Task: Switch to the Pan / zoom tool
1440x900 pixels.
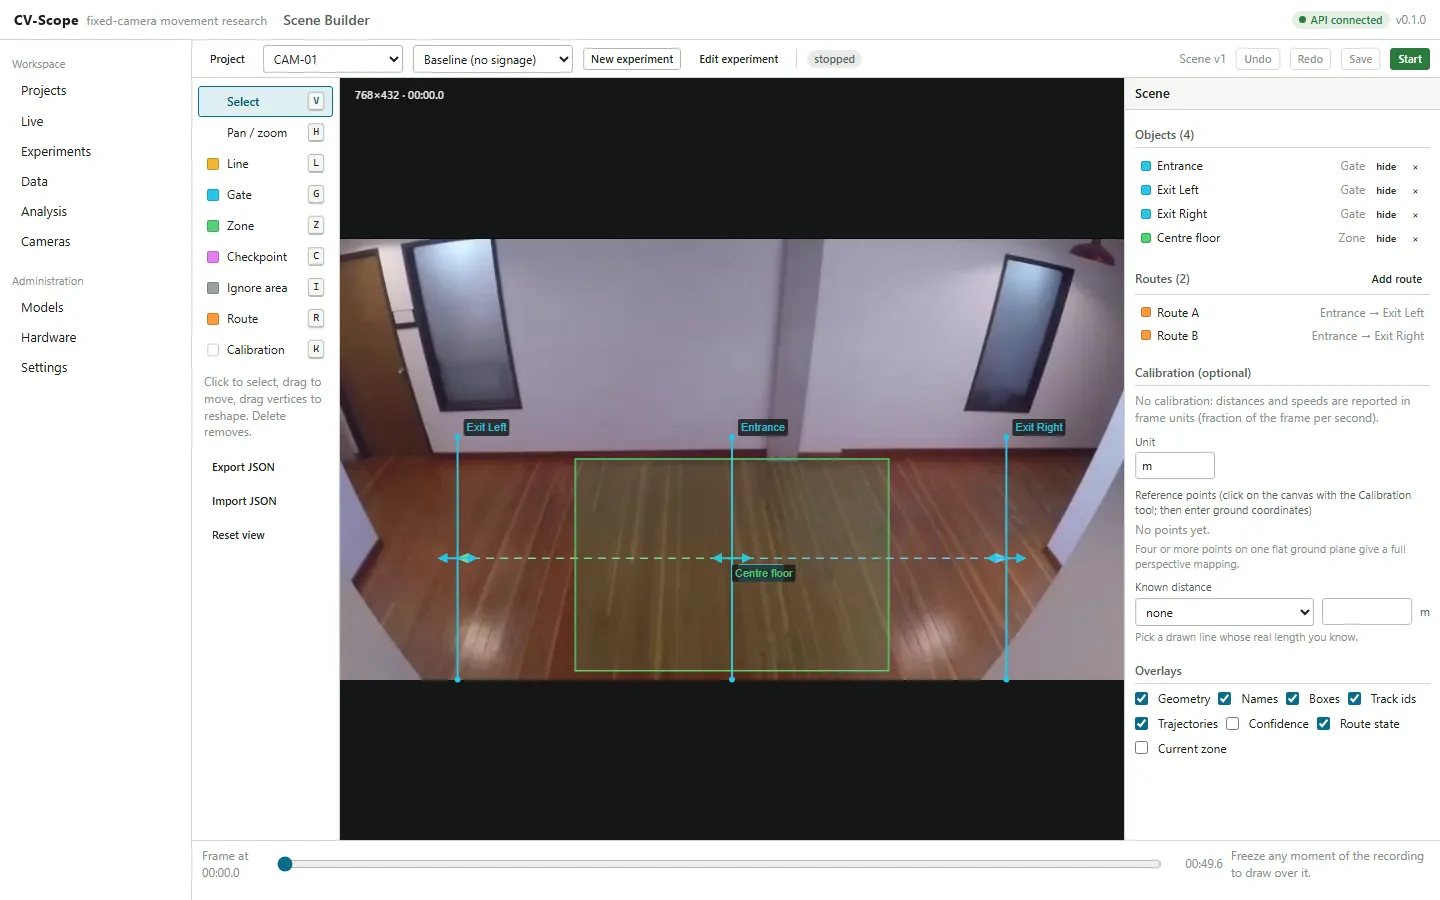Action: 265,133
